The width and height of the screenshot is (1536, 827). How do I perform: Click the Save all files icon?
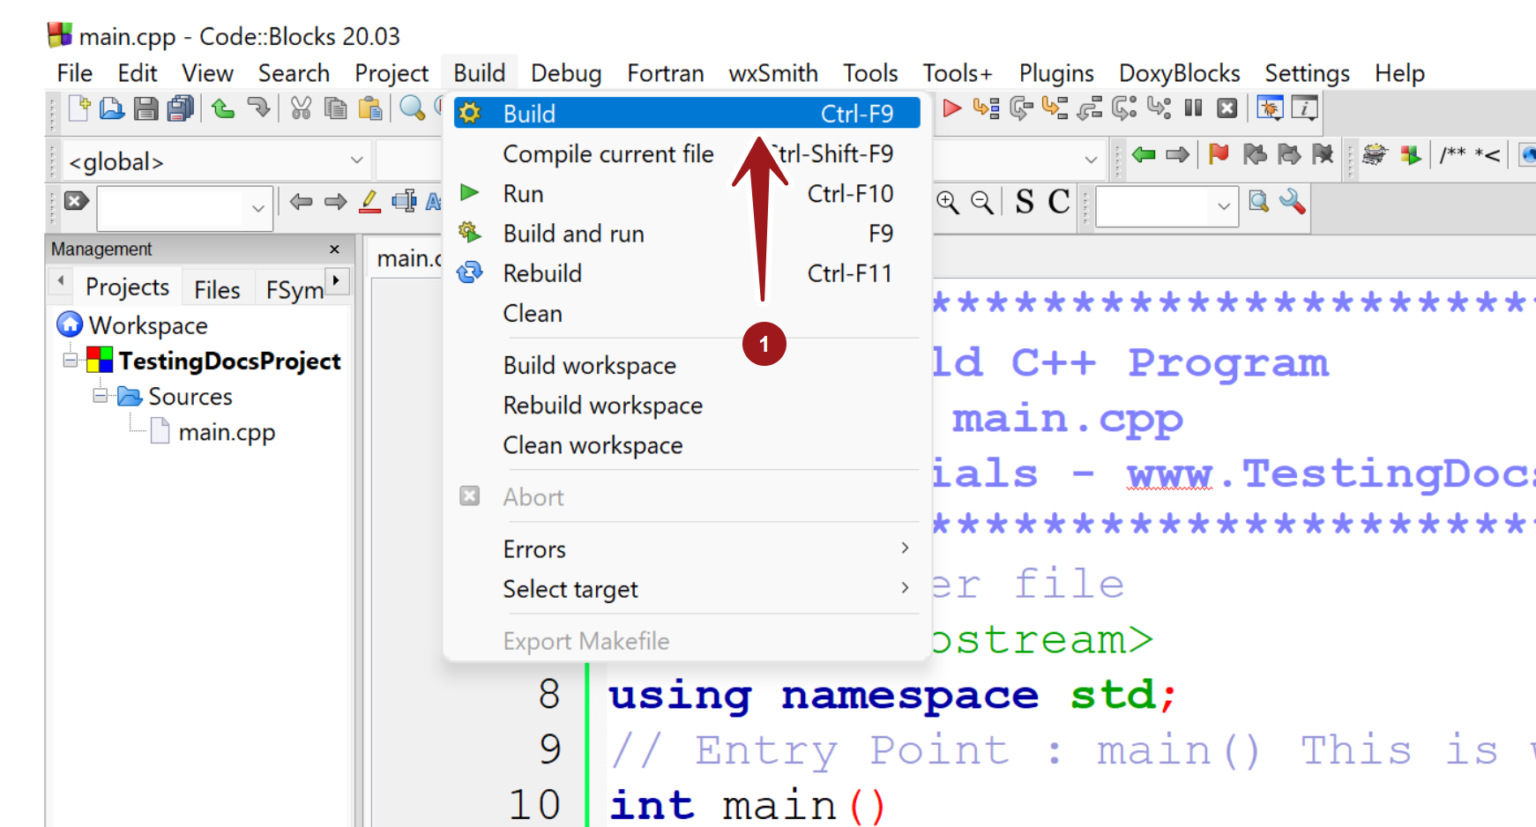point(180,108)
